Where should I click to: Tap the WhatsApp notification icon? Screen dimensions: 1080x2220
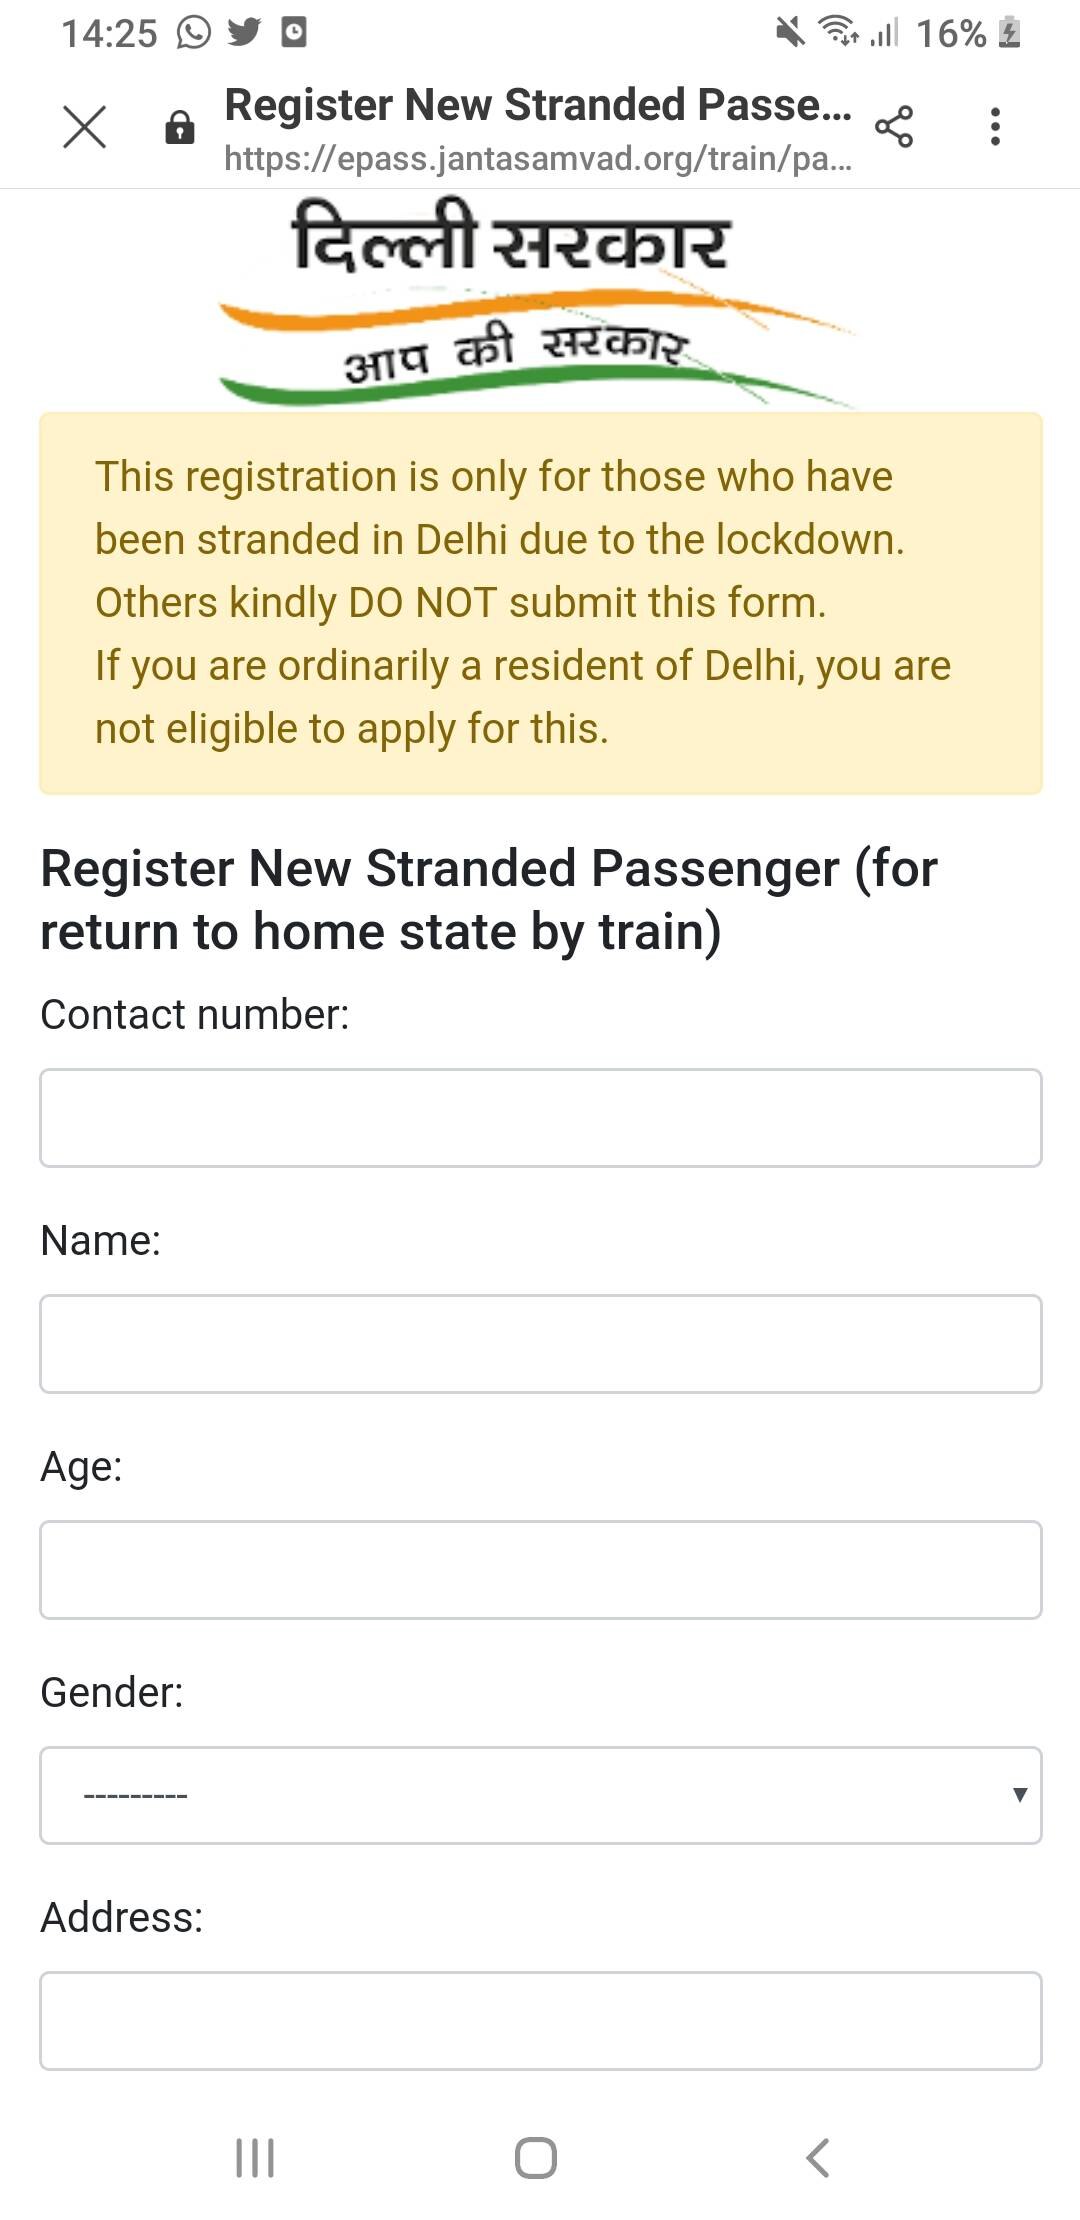[x=194, y=33]
